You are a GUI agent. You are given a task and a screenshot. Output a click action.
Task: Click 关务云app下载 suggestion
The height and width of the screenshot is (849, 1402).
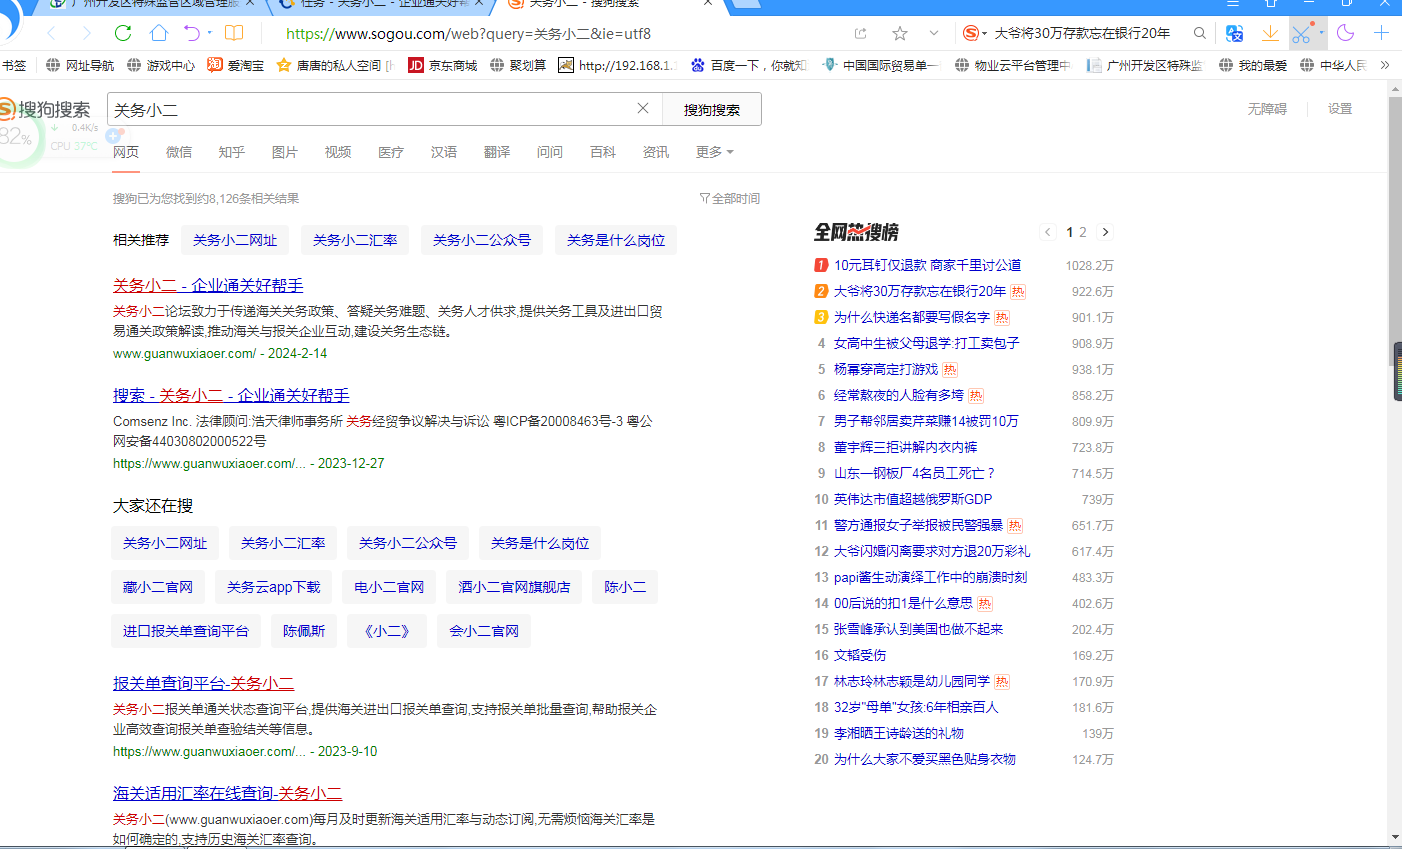pos(274,587)
